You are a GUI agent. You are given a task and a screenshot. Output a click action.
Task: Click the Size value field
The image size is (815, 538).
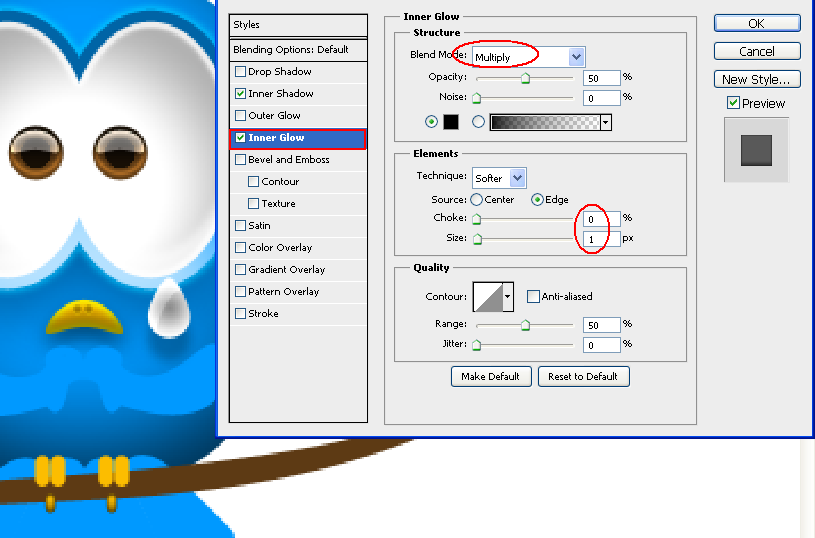(601, 239)
